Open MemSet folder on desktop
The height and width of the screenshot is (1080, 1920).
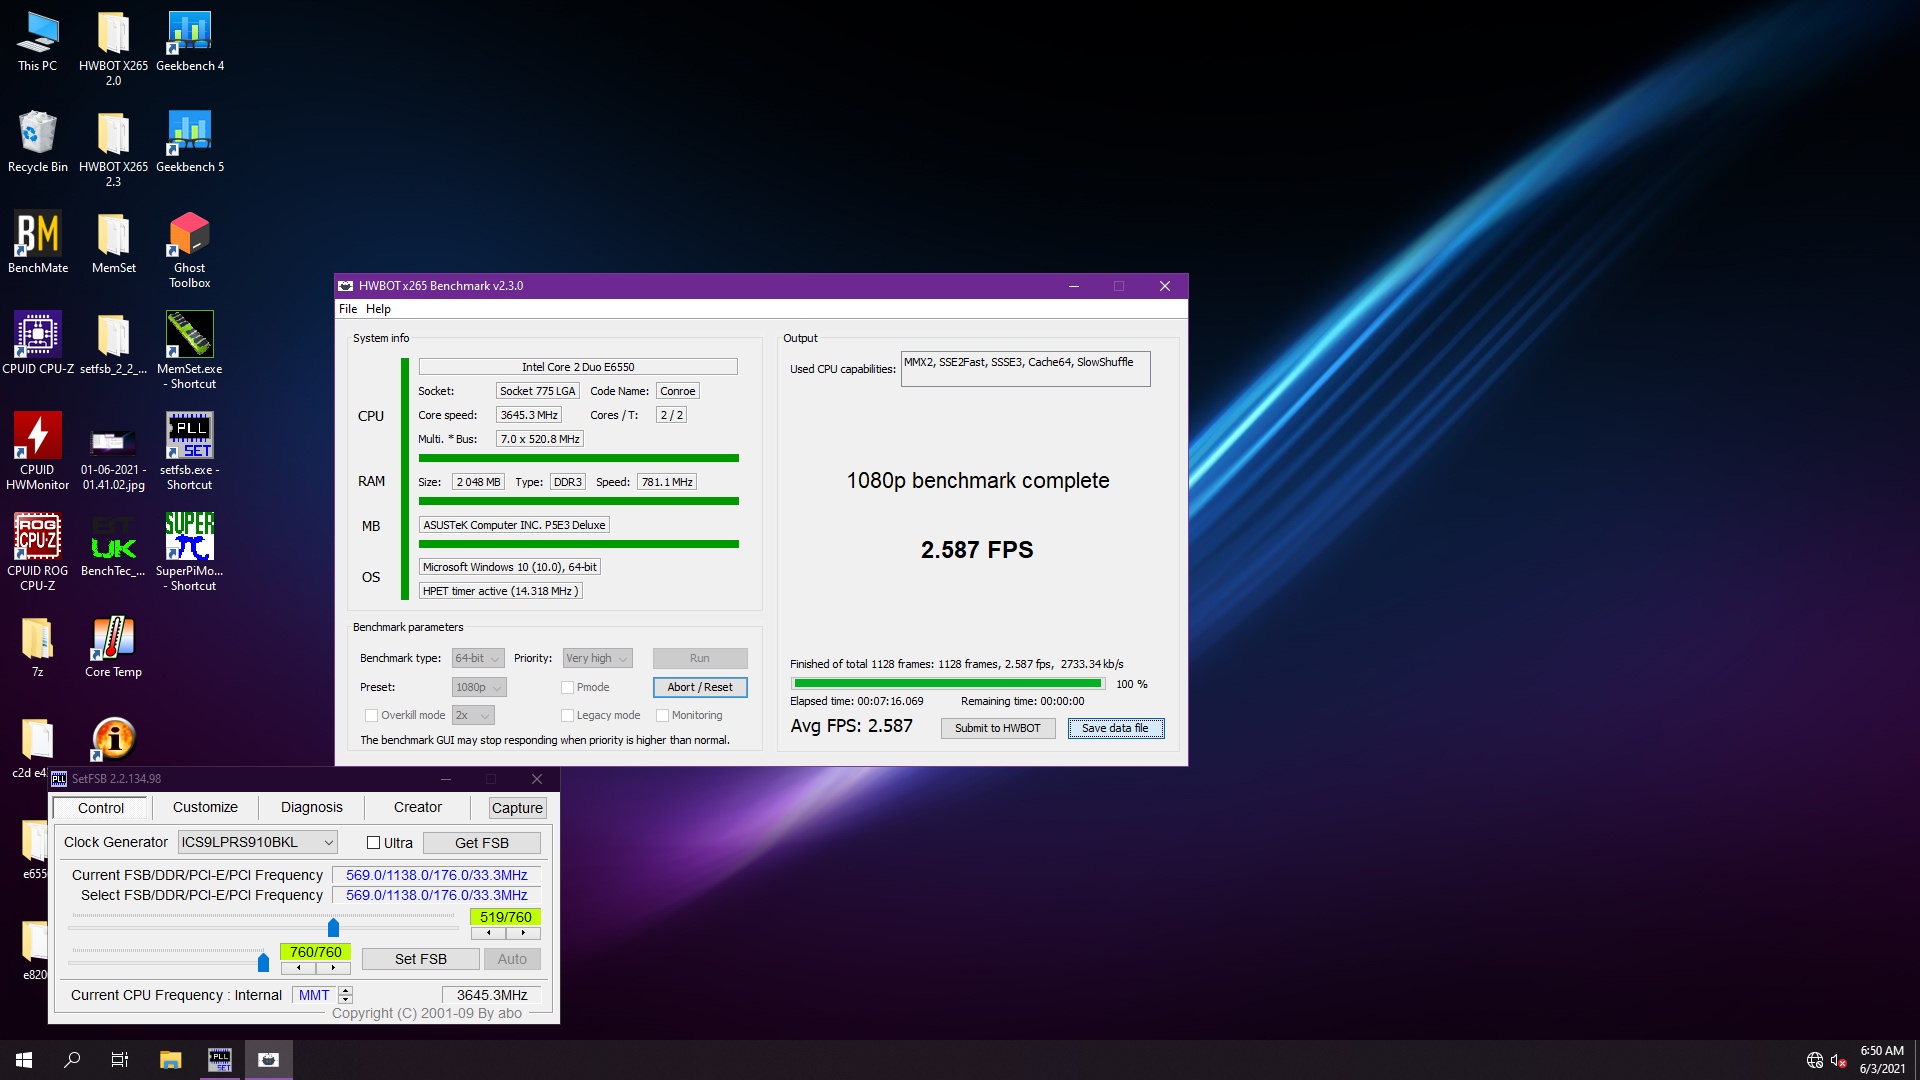click(113, 242)
